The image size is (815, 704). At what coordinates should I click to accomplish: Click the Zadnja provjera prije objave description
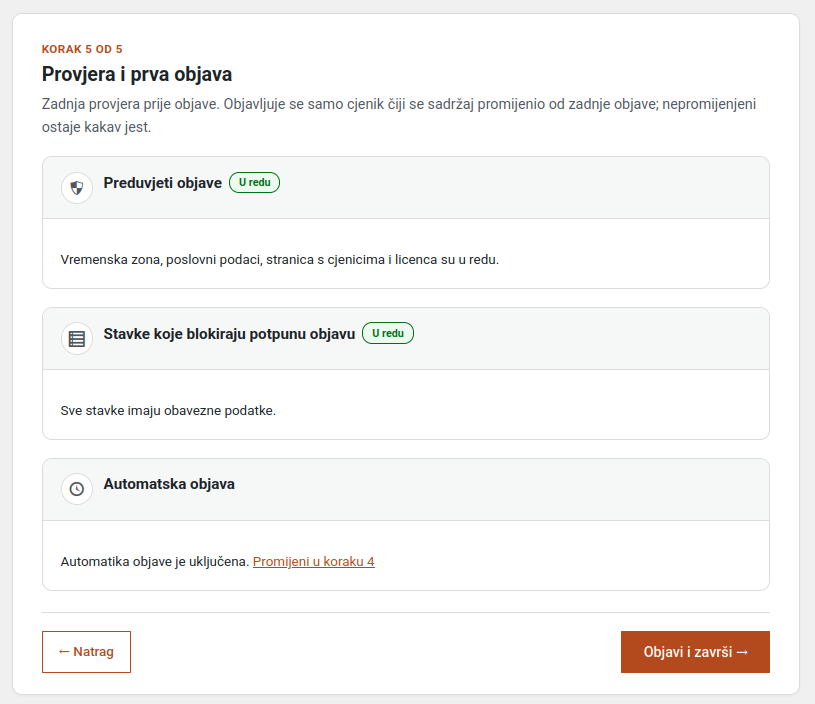(399, 115)
